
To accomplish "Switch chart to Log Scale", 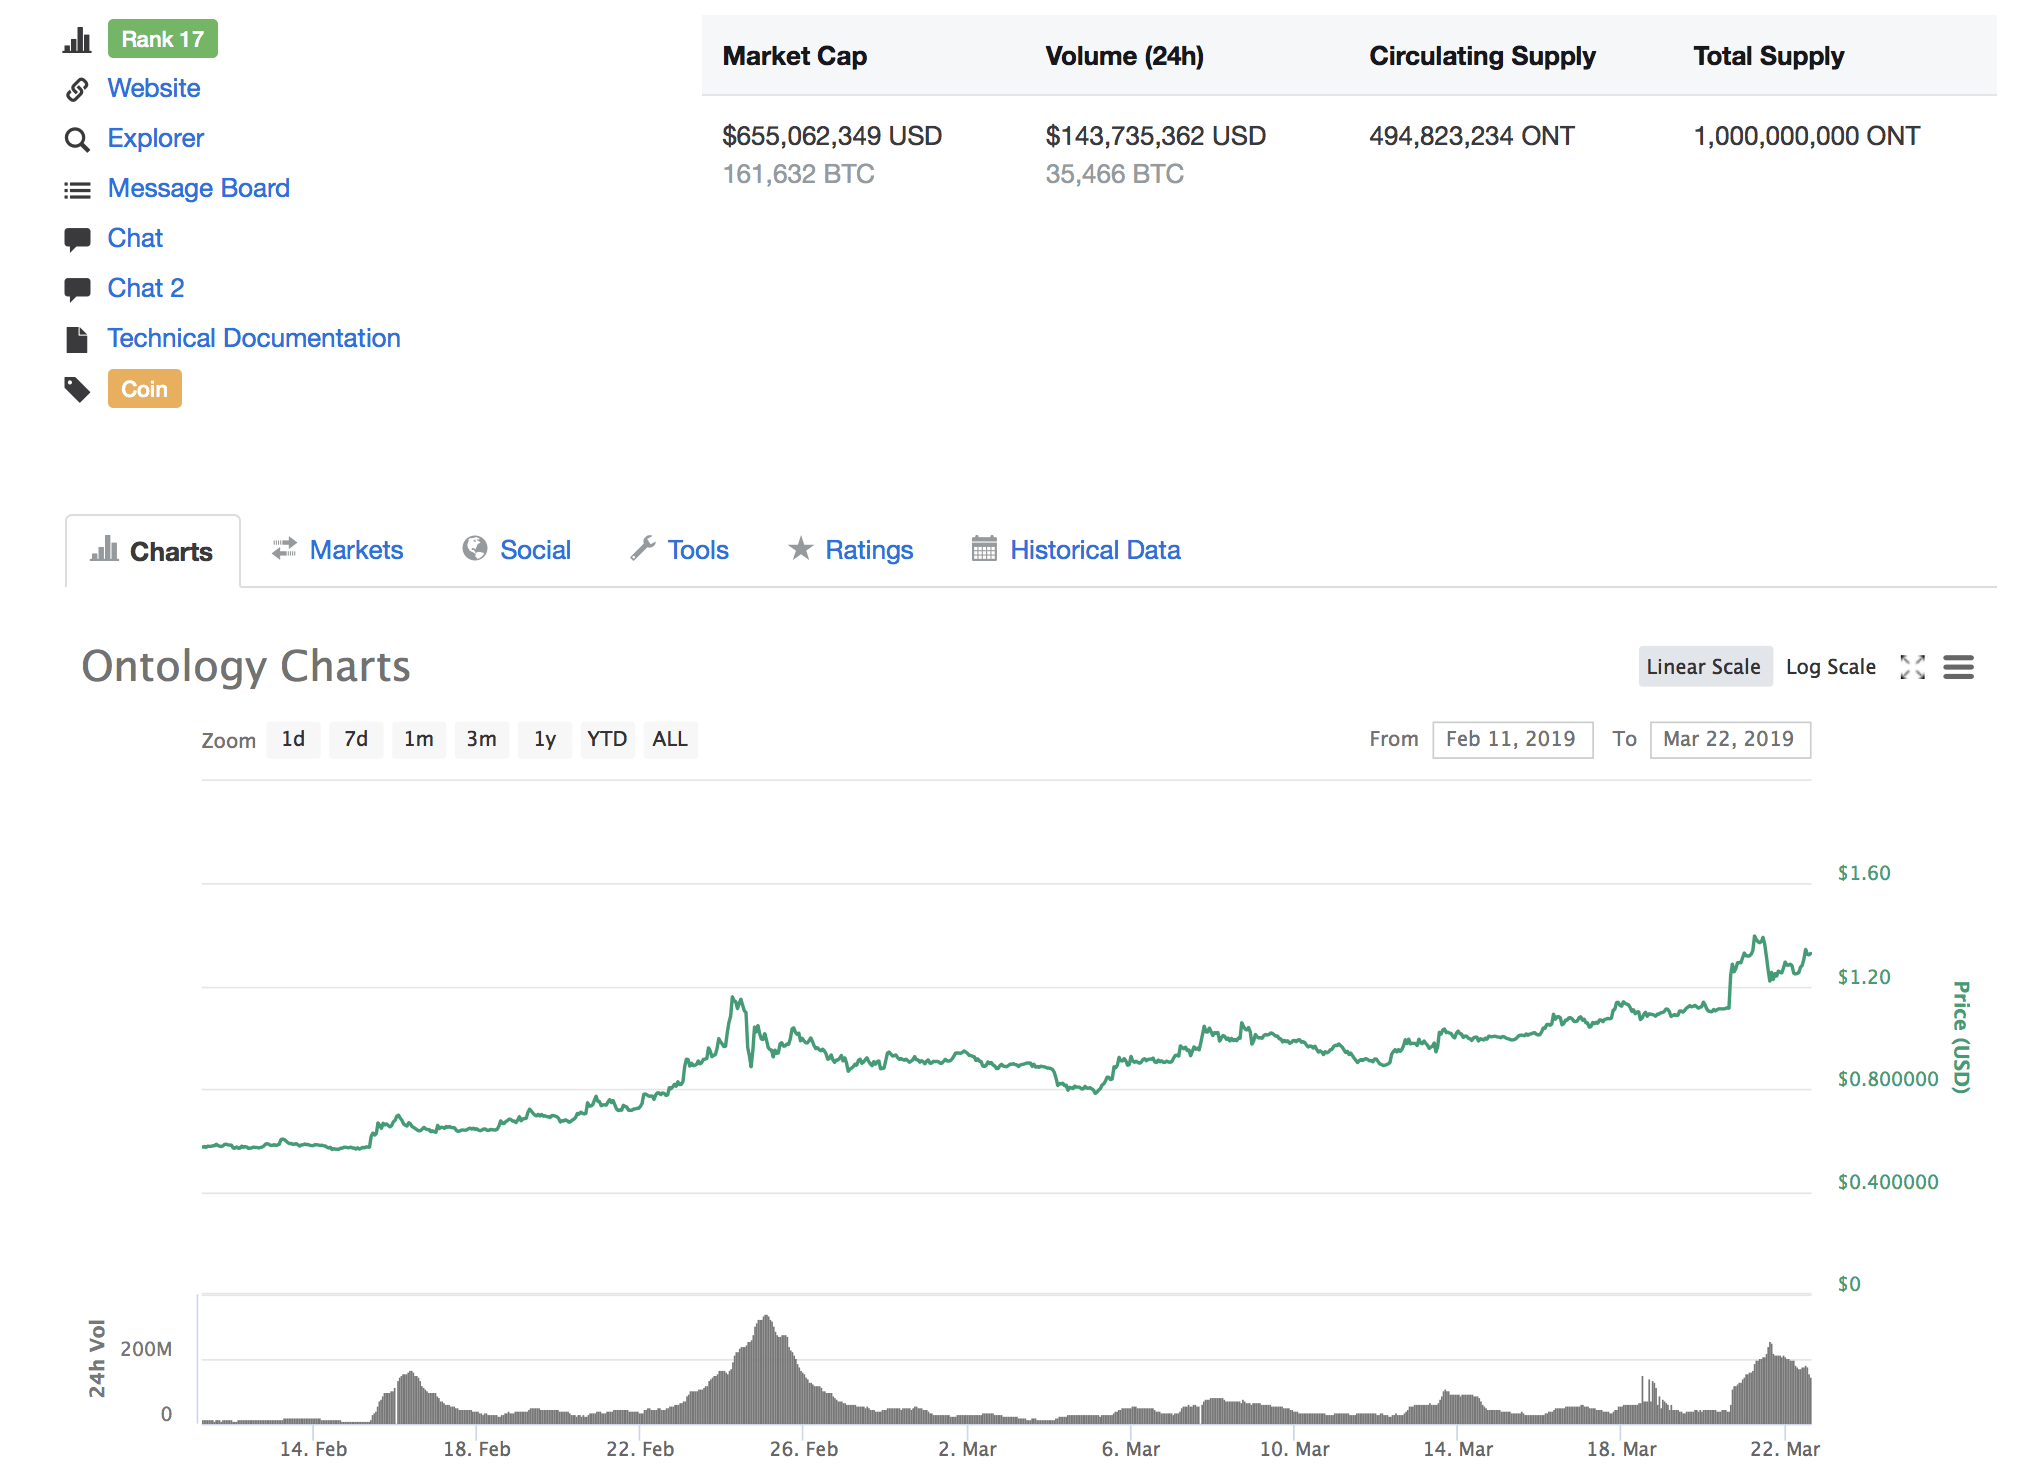I will tap(1831, 667).
